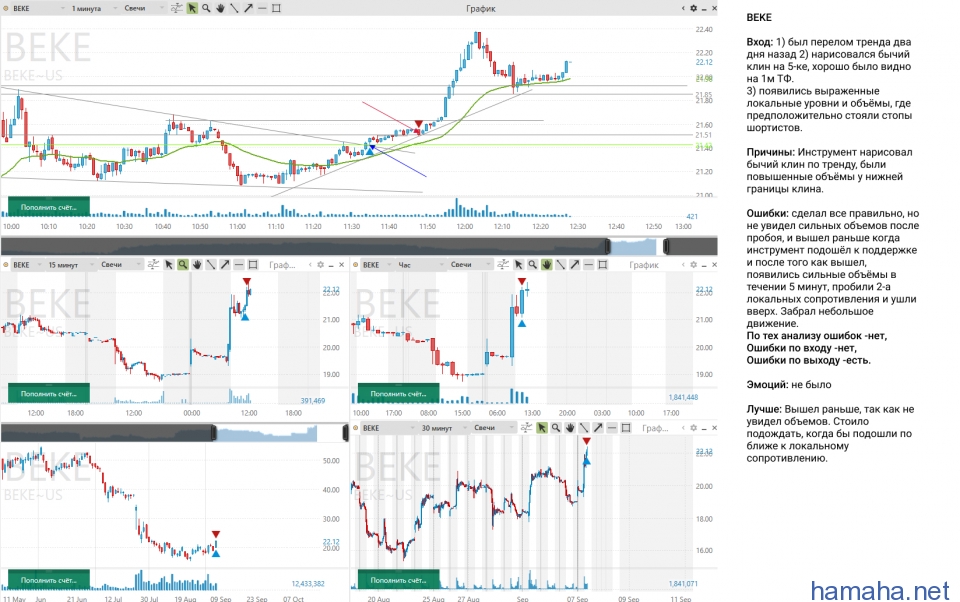Expand the 'Час' timeframe dropdown
This screenshot has height=602, width=960.
point(441,265)
